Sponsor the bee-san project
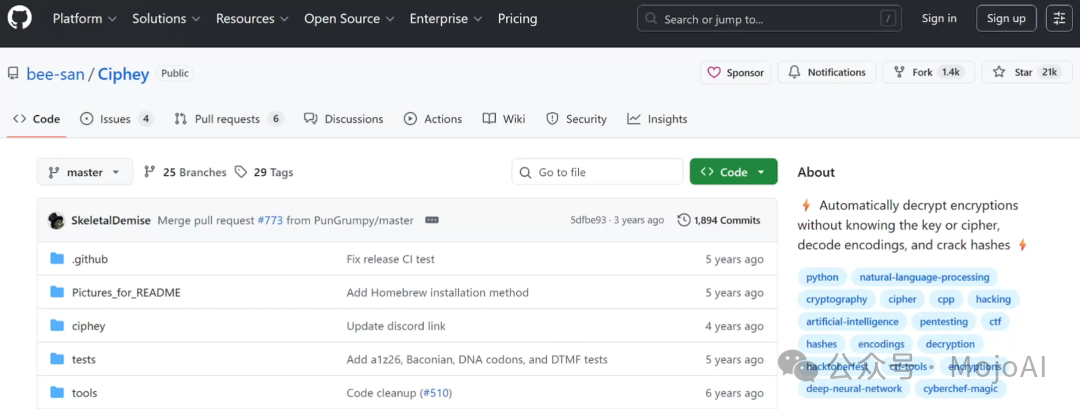The width and height of the screenshot is (1080, 409). tap(735, 72)
